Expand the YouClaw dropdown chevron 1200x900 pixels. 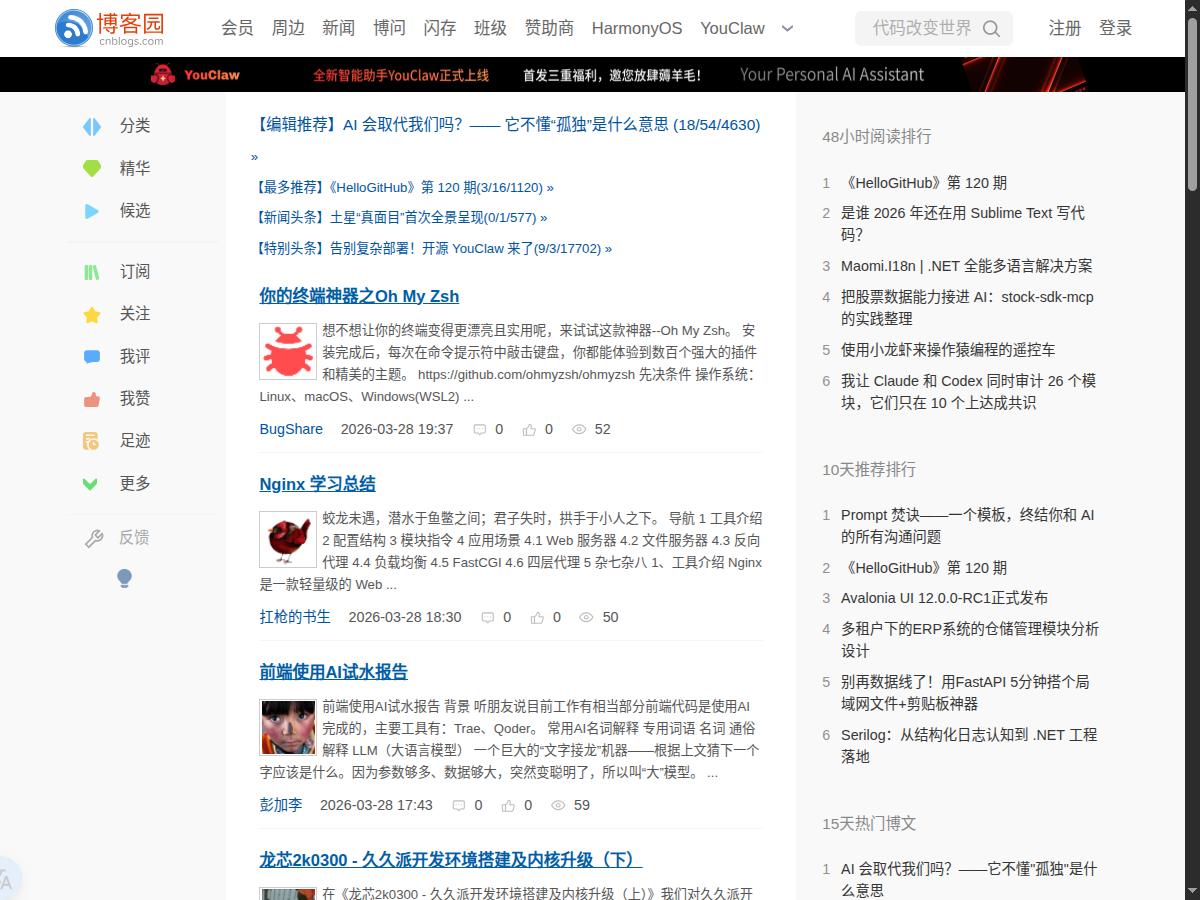(x=787, y=29)
